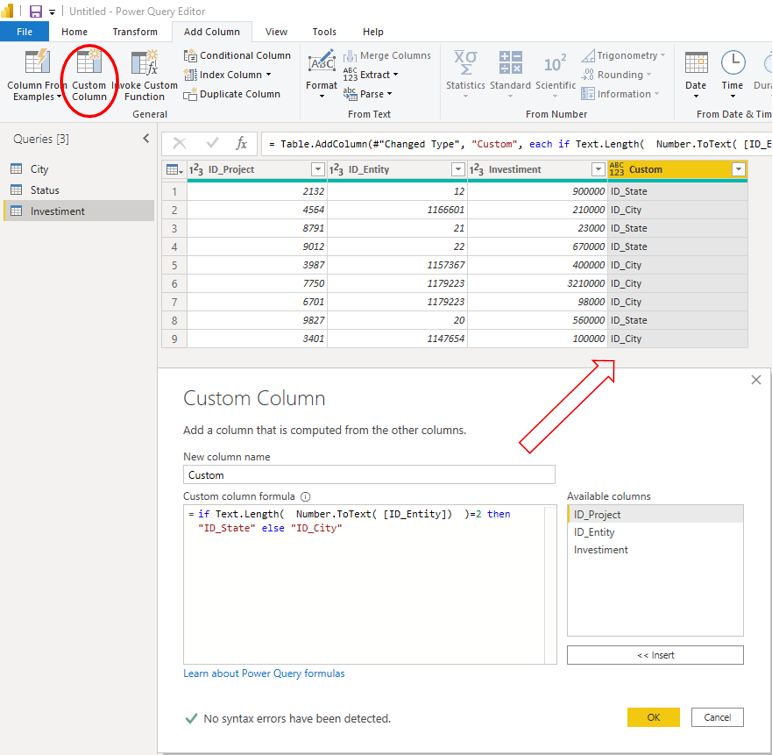The width and height of the screenshot is (773, 755).
Task: Click the cell containing 1166601
Action: point(397,210)
